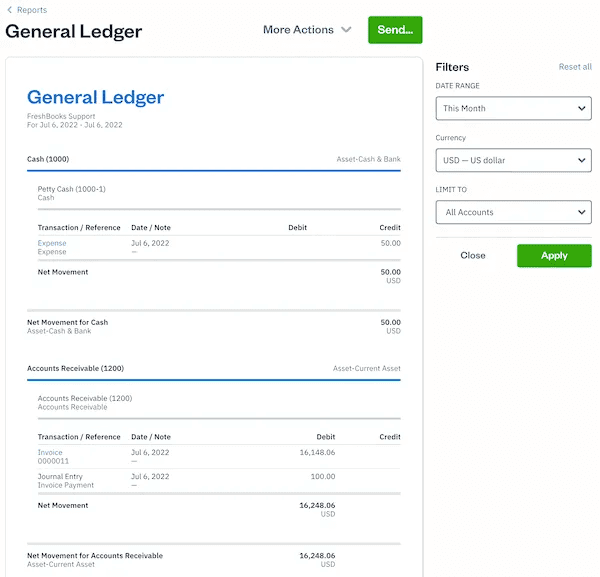Click the back chevron beside Reports
The height and width of the screenshot is (577, 600).
(x=9, y=10)
